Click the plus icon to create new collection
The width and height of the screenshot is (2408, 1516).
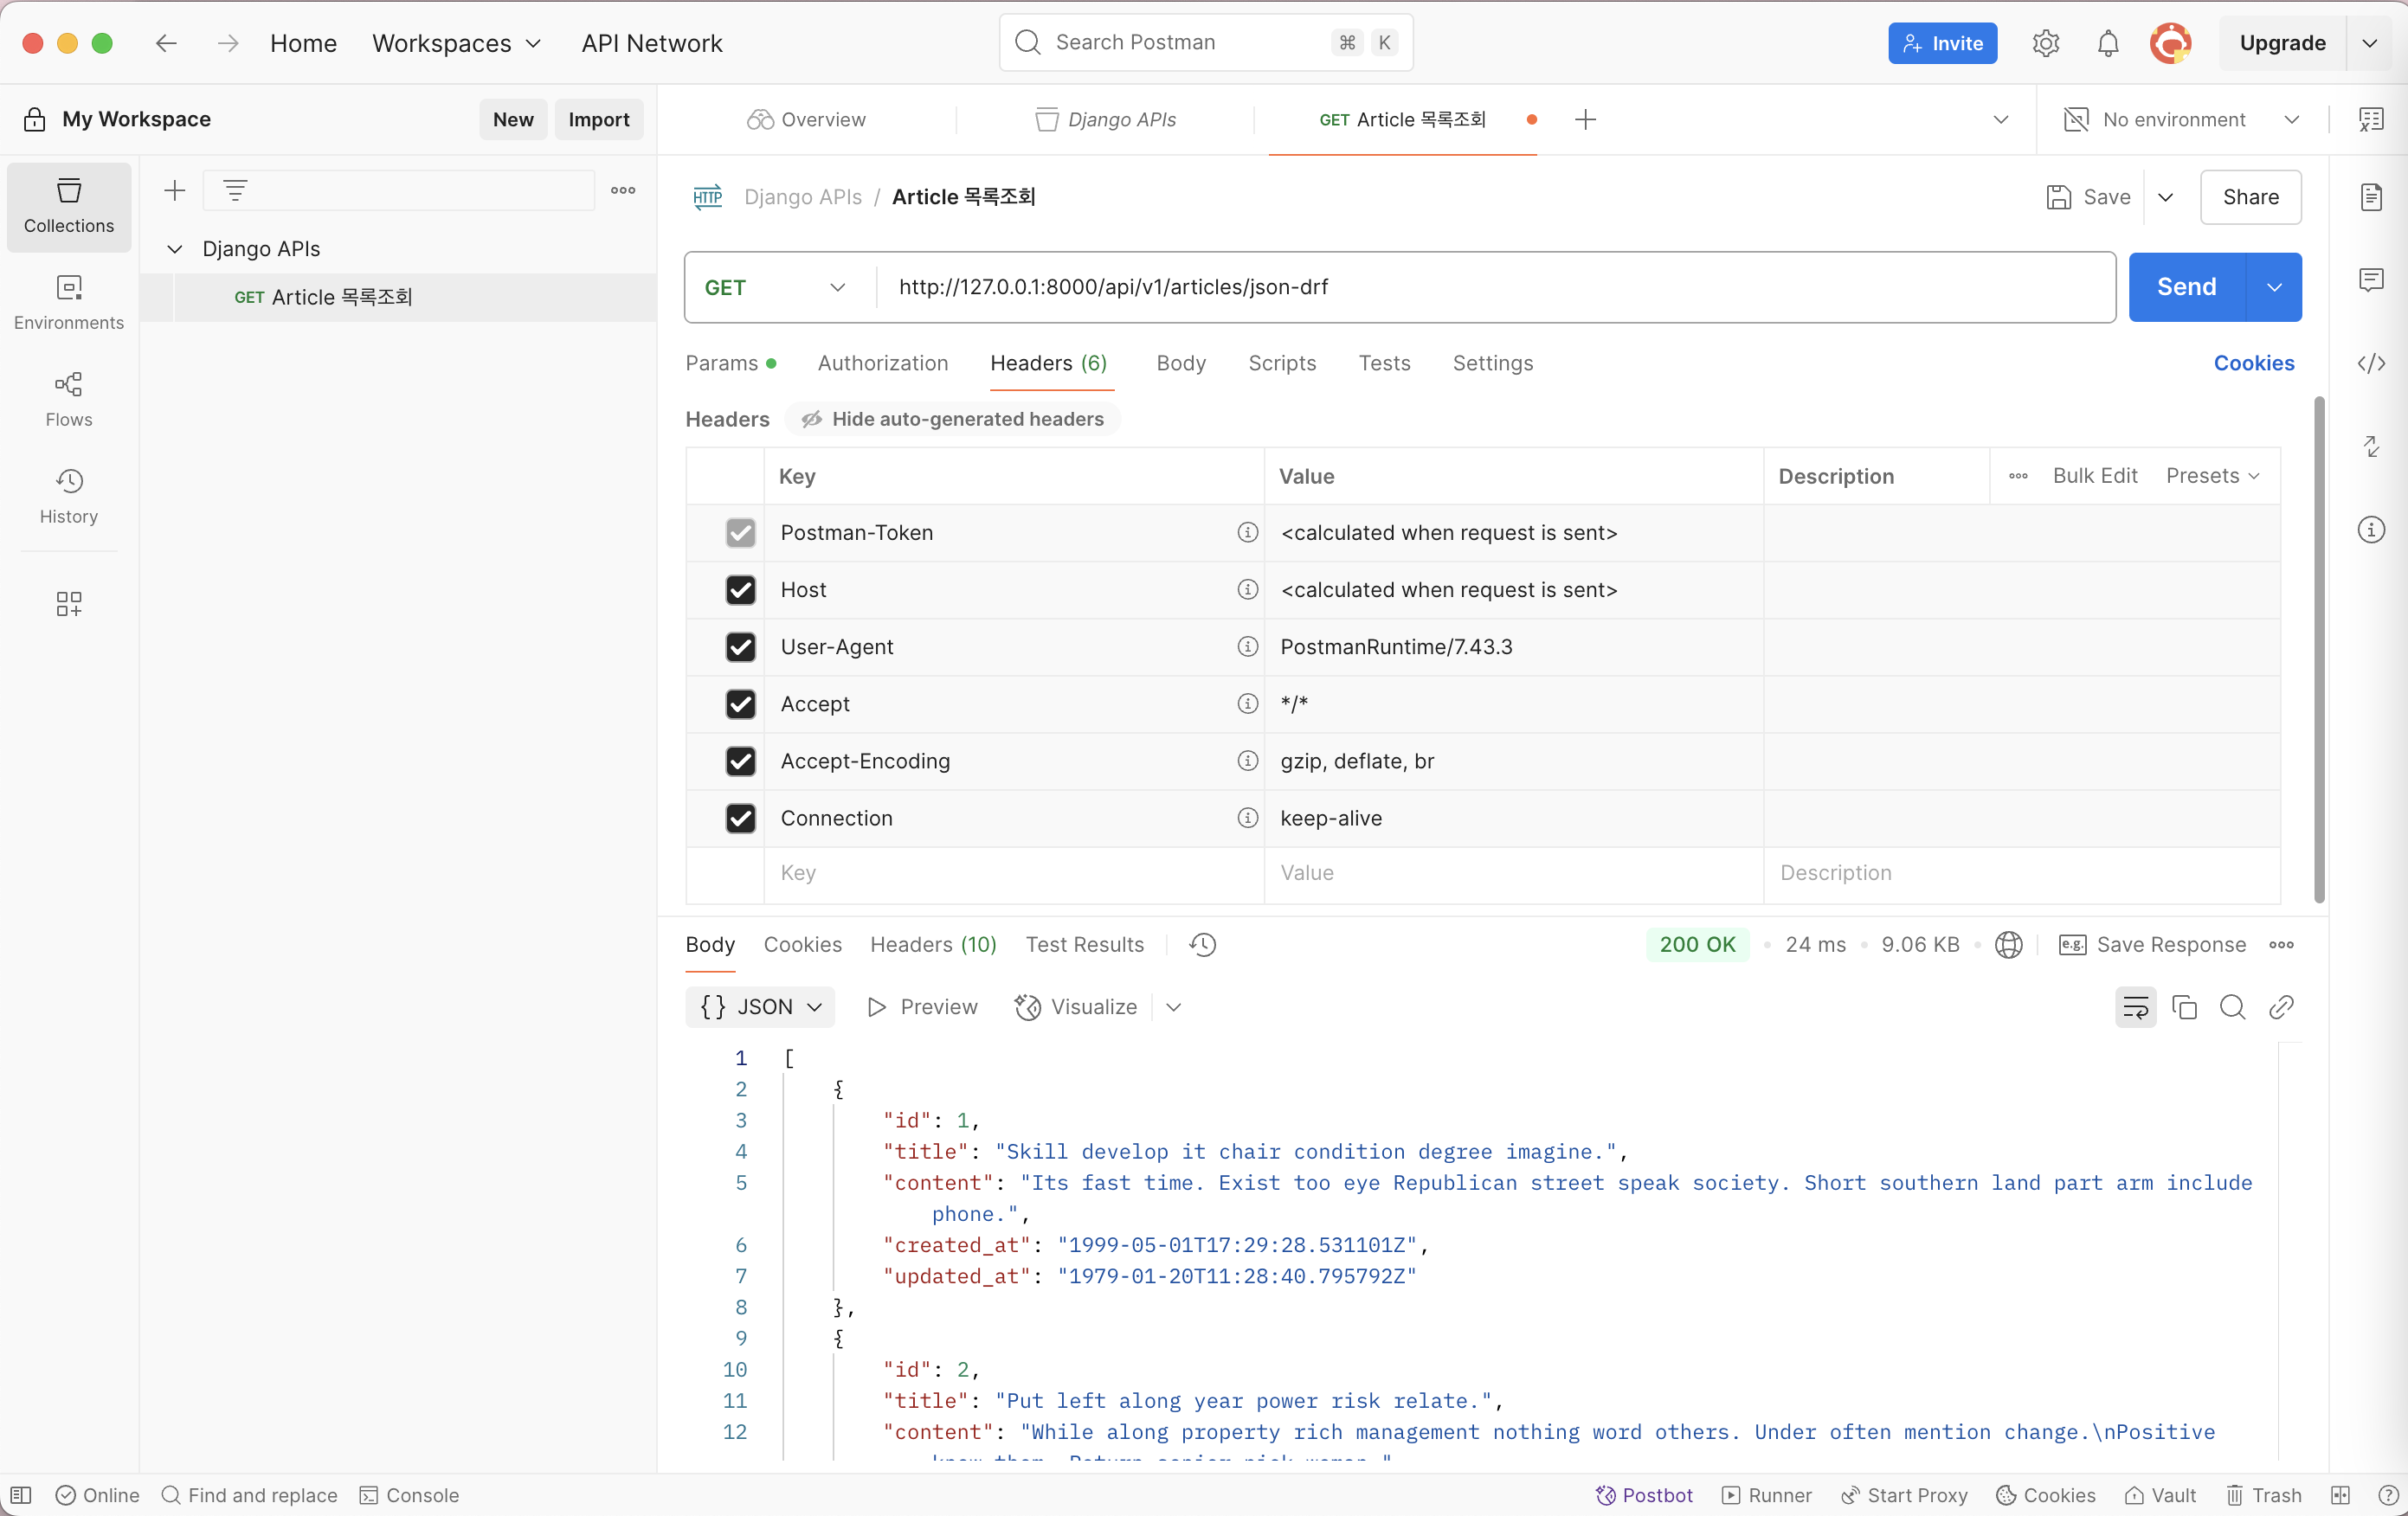[x=175, y=190]
